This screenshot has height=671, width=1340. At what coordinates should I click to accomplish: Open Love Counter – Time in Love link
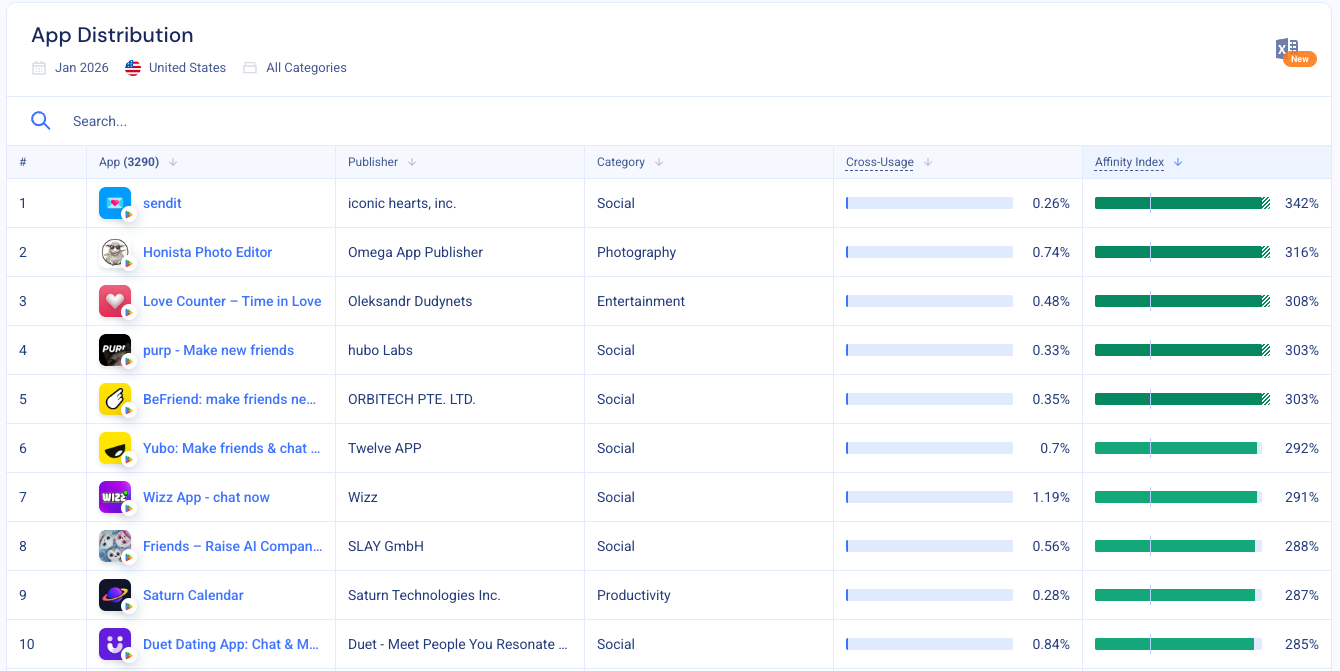click(x=232, y=301)
